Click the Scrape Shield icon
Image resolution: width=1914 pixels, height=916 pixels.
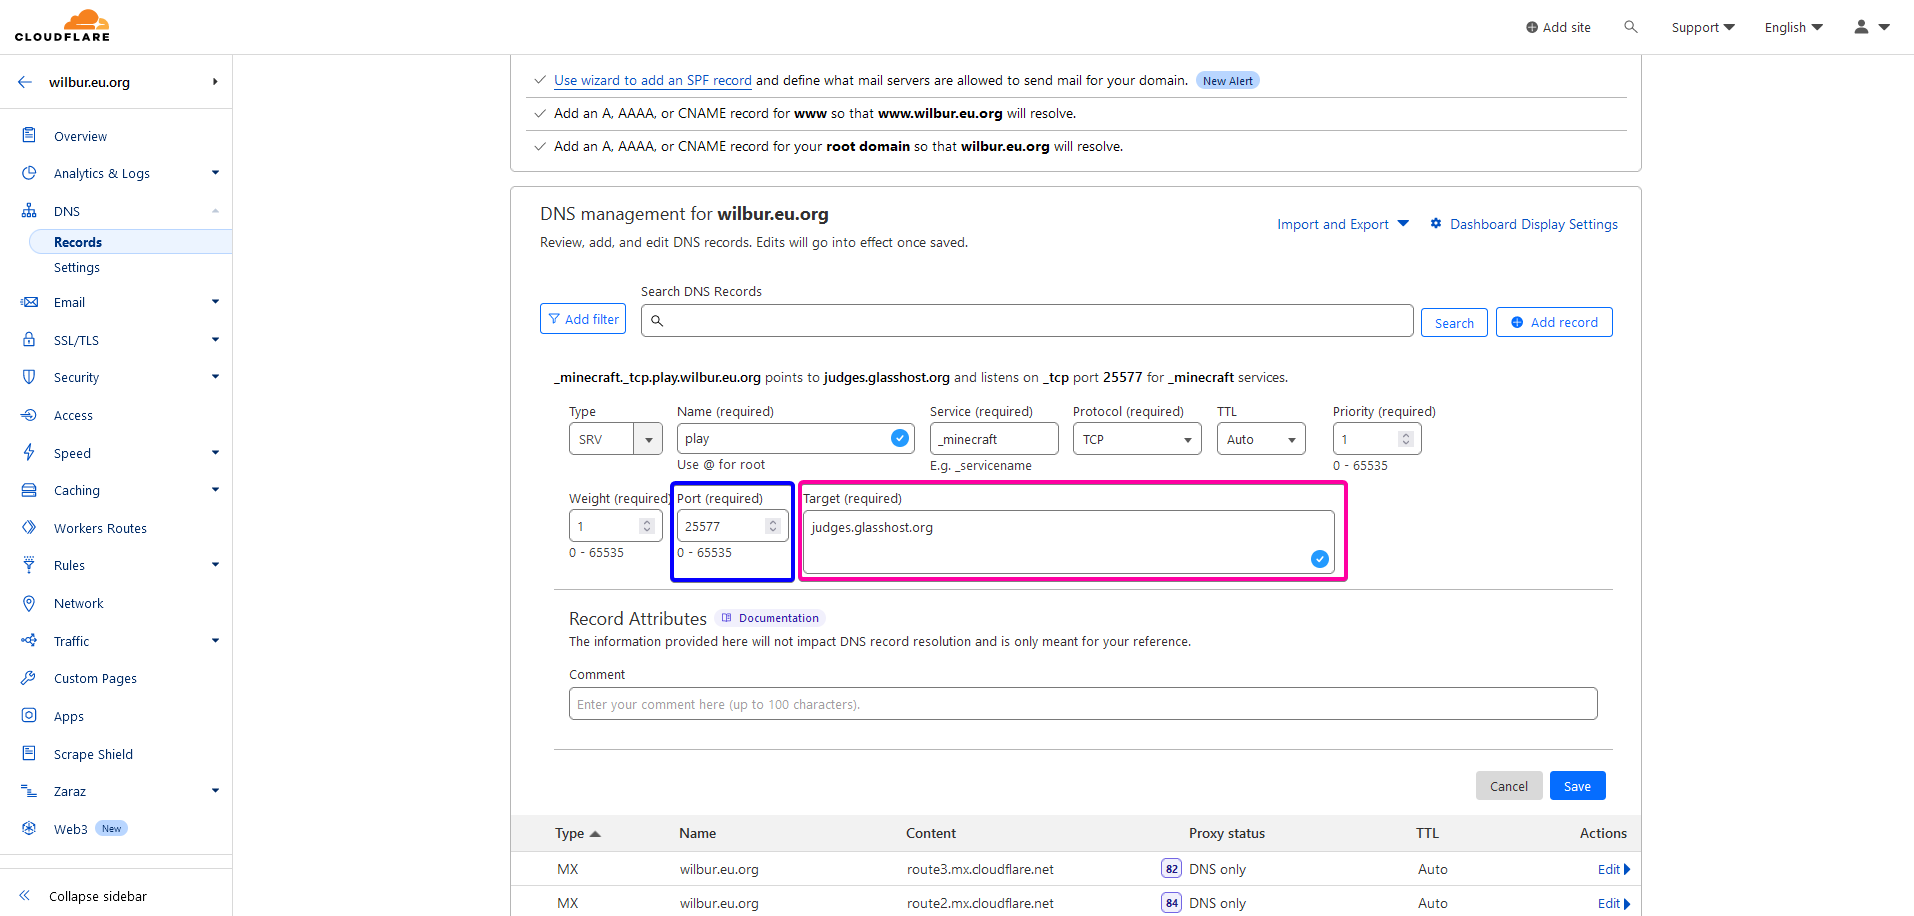29,753
